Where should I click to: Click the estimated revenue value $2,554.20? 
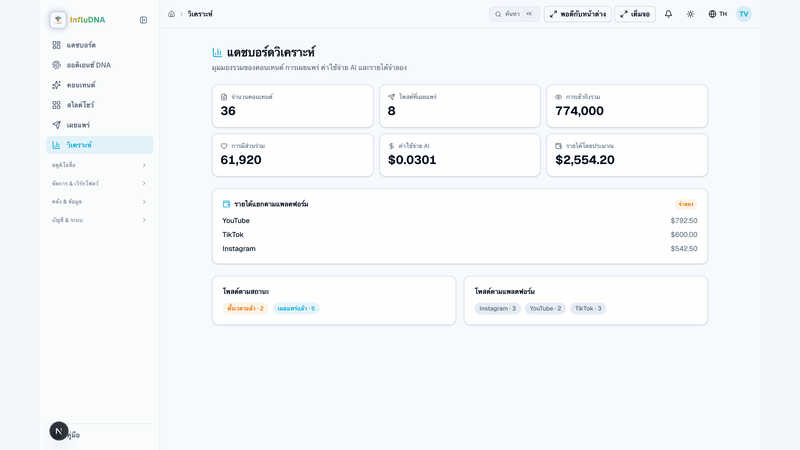pyautogui.click(x=585, y=160)
